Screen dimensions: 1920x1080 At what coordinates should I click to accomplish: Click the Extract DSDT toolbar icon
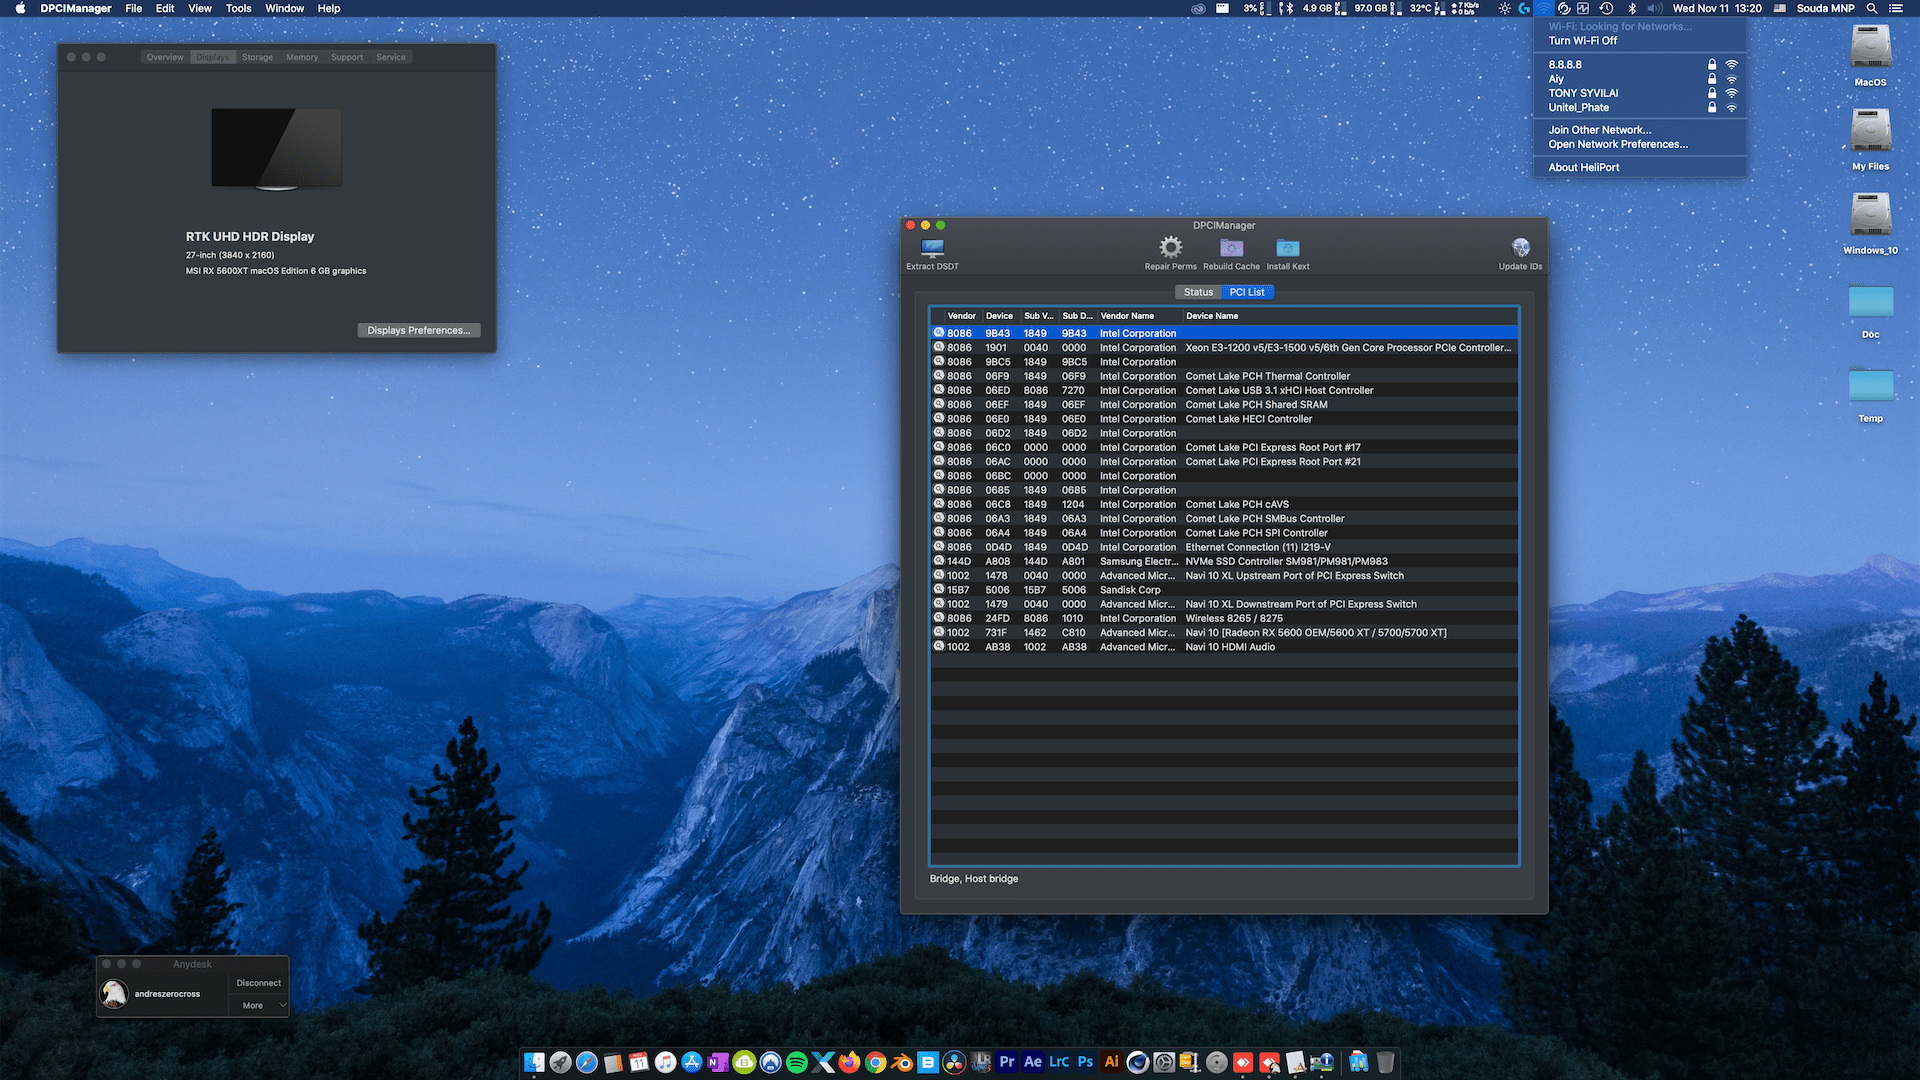(932, 248)
